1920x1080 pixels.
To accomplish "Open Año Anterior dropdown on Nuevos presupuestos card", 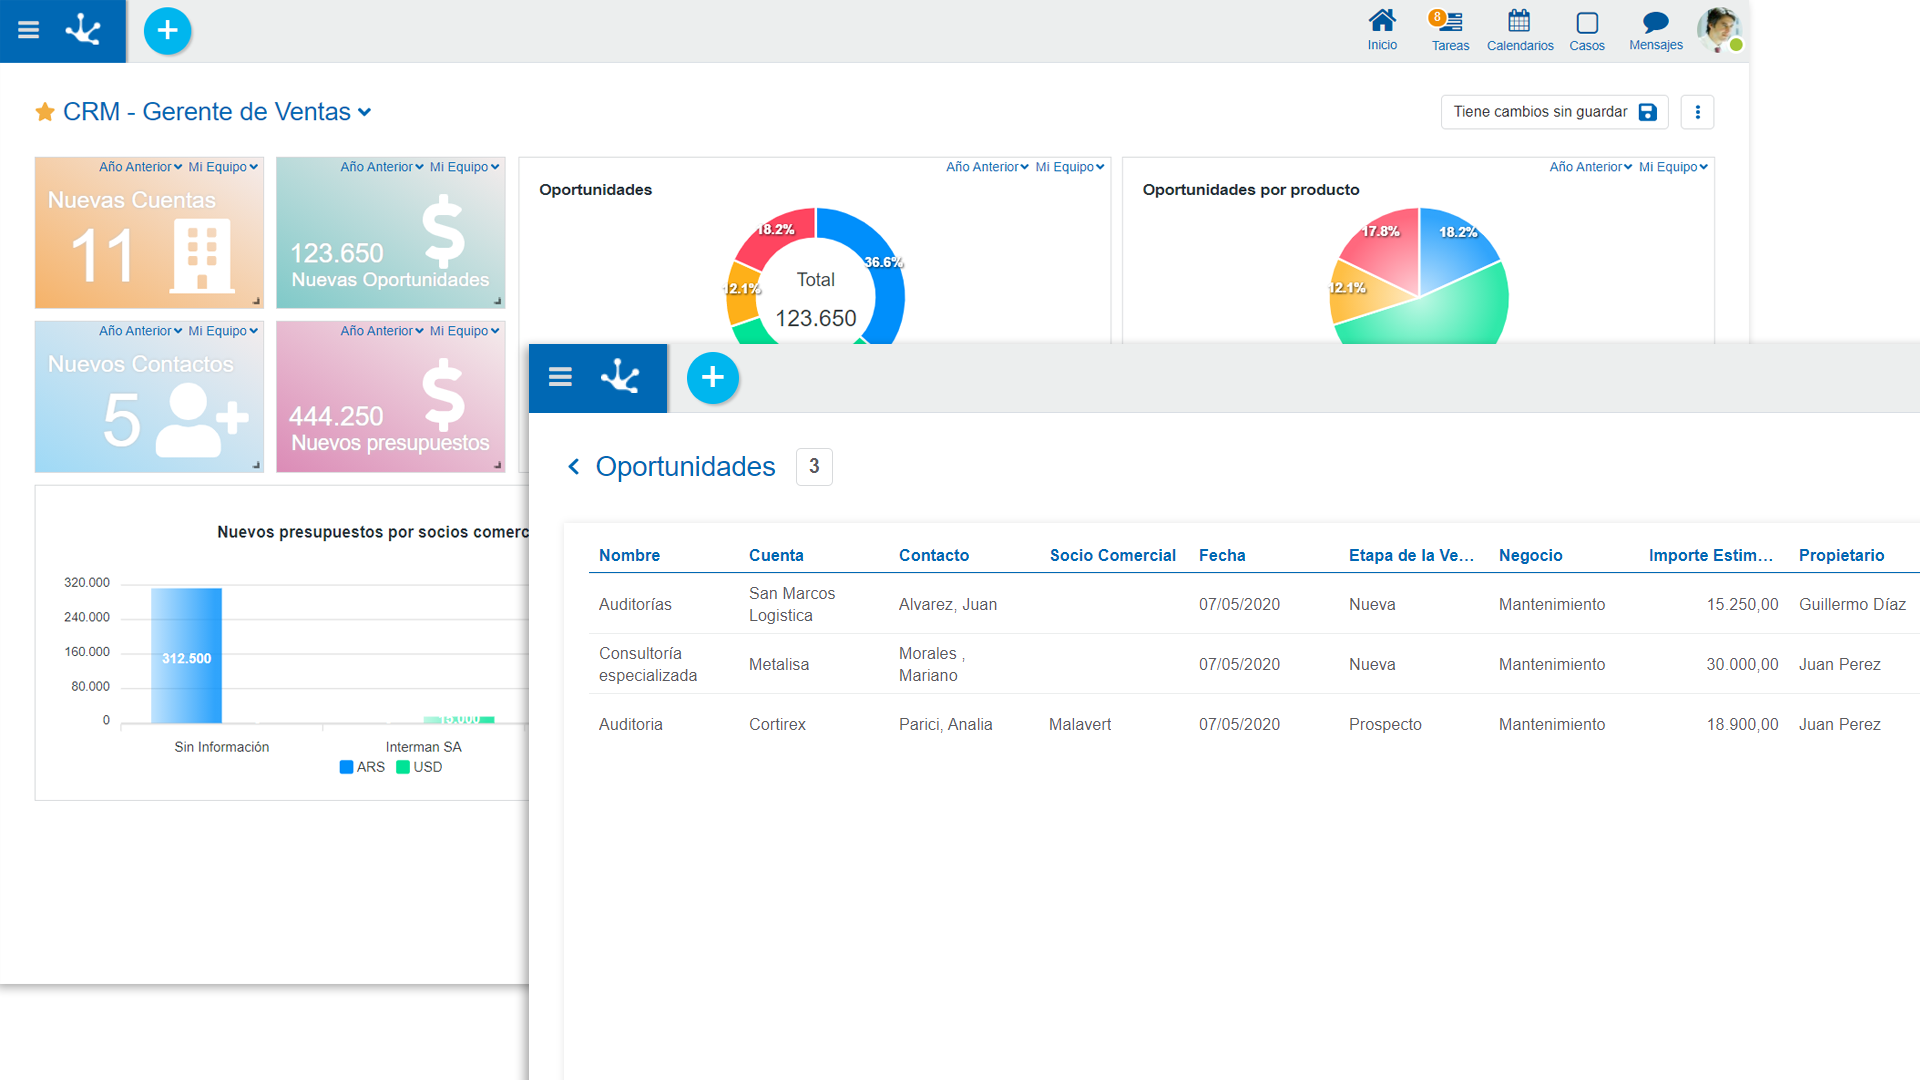I will 382,331.
